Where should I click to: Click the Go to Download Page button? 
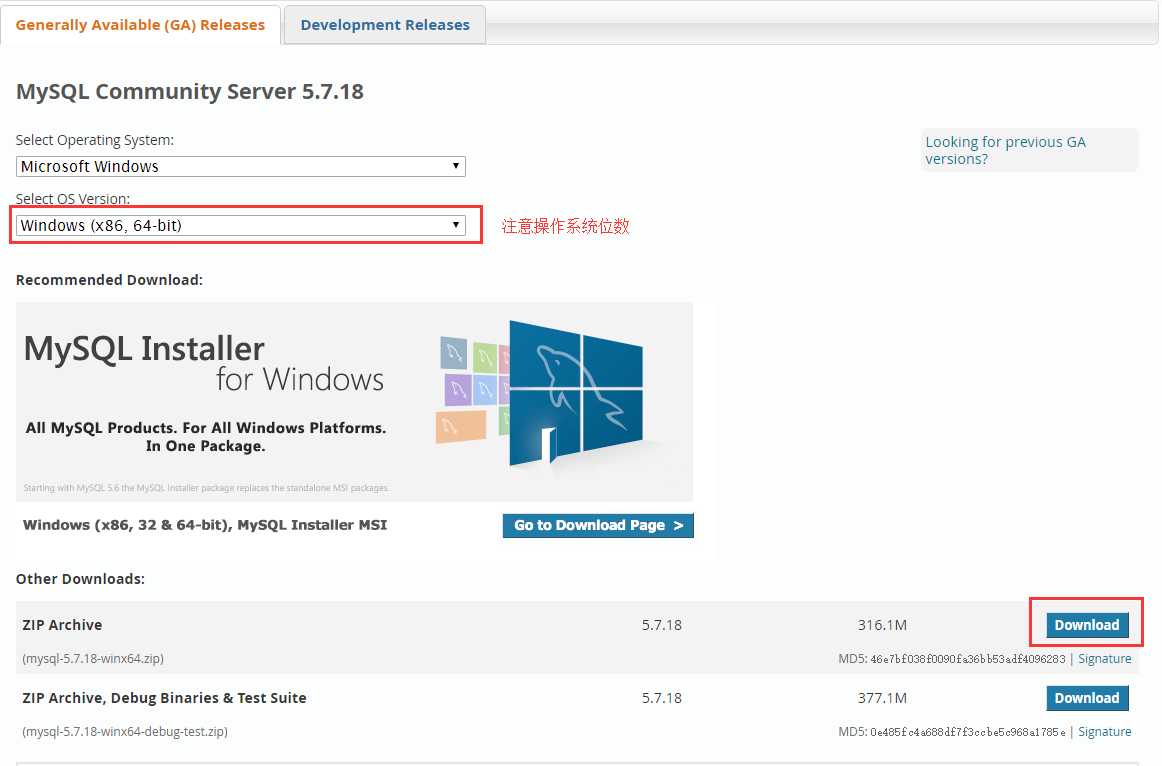598,525
